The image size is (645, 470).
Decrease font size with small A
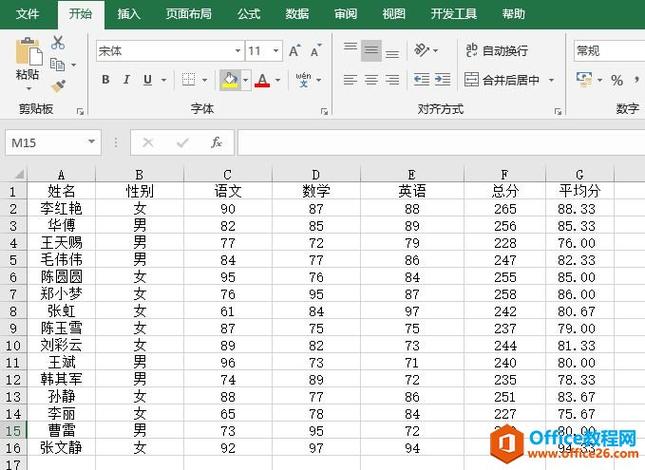tap(316, 51)
